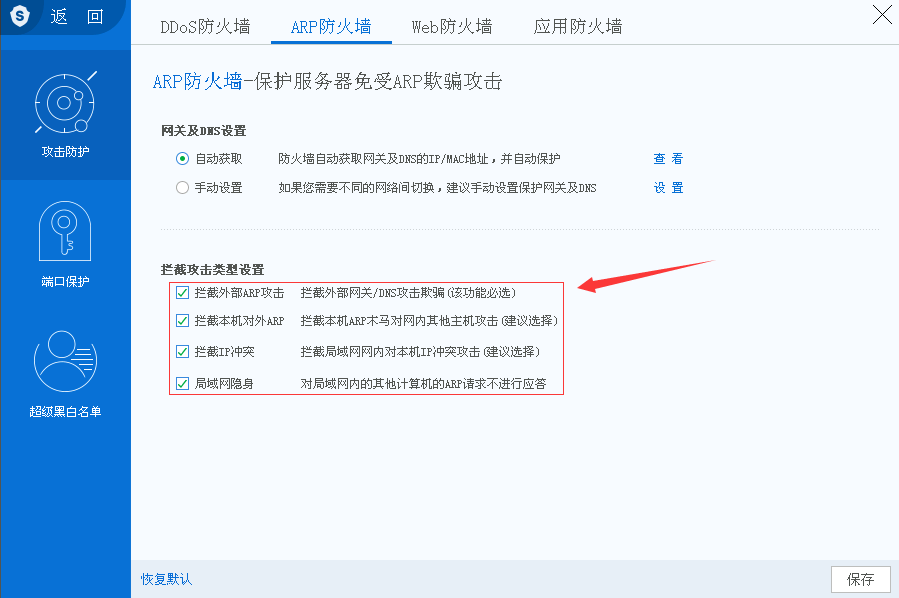Screen dimensions: 899x598
Task: Click the 恢复默认 restore defaults link
Action: pos(166,579)
